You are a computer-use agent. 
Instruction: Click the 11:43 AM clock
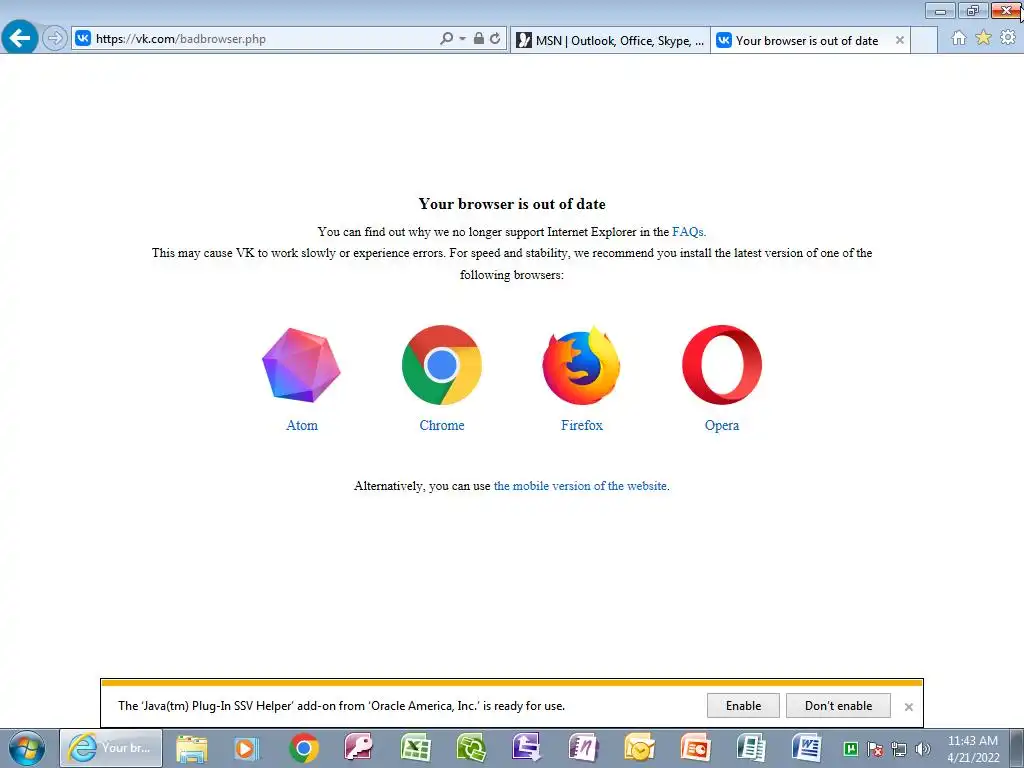[x=973, y=741]
